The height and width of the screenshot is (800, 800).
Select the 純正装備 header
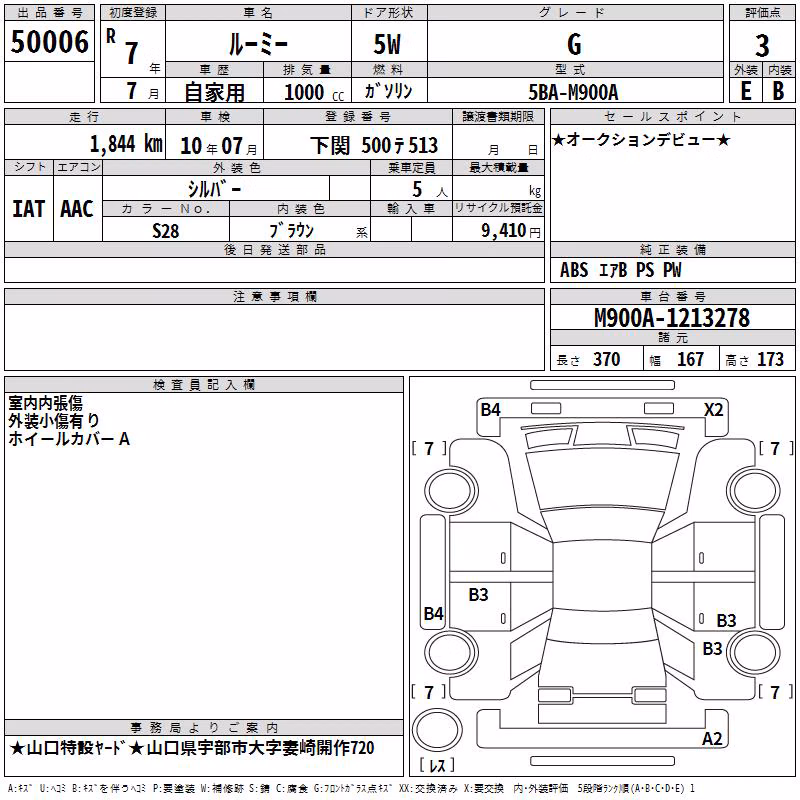tap(672, 249)
